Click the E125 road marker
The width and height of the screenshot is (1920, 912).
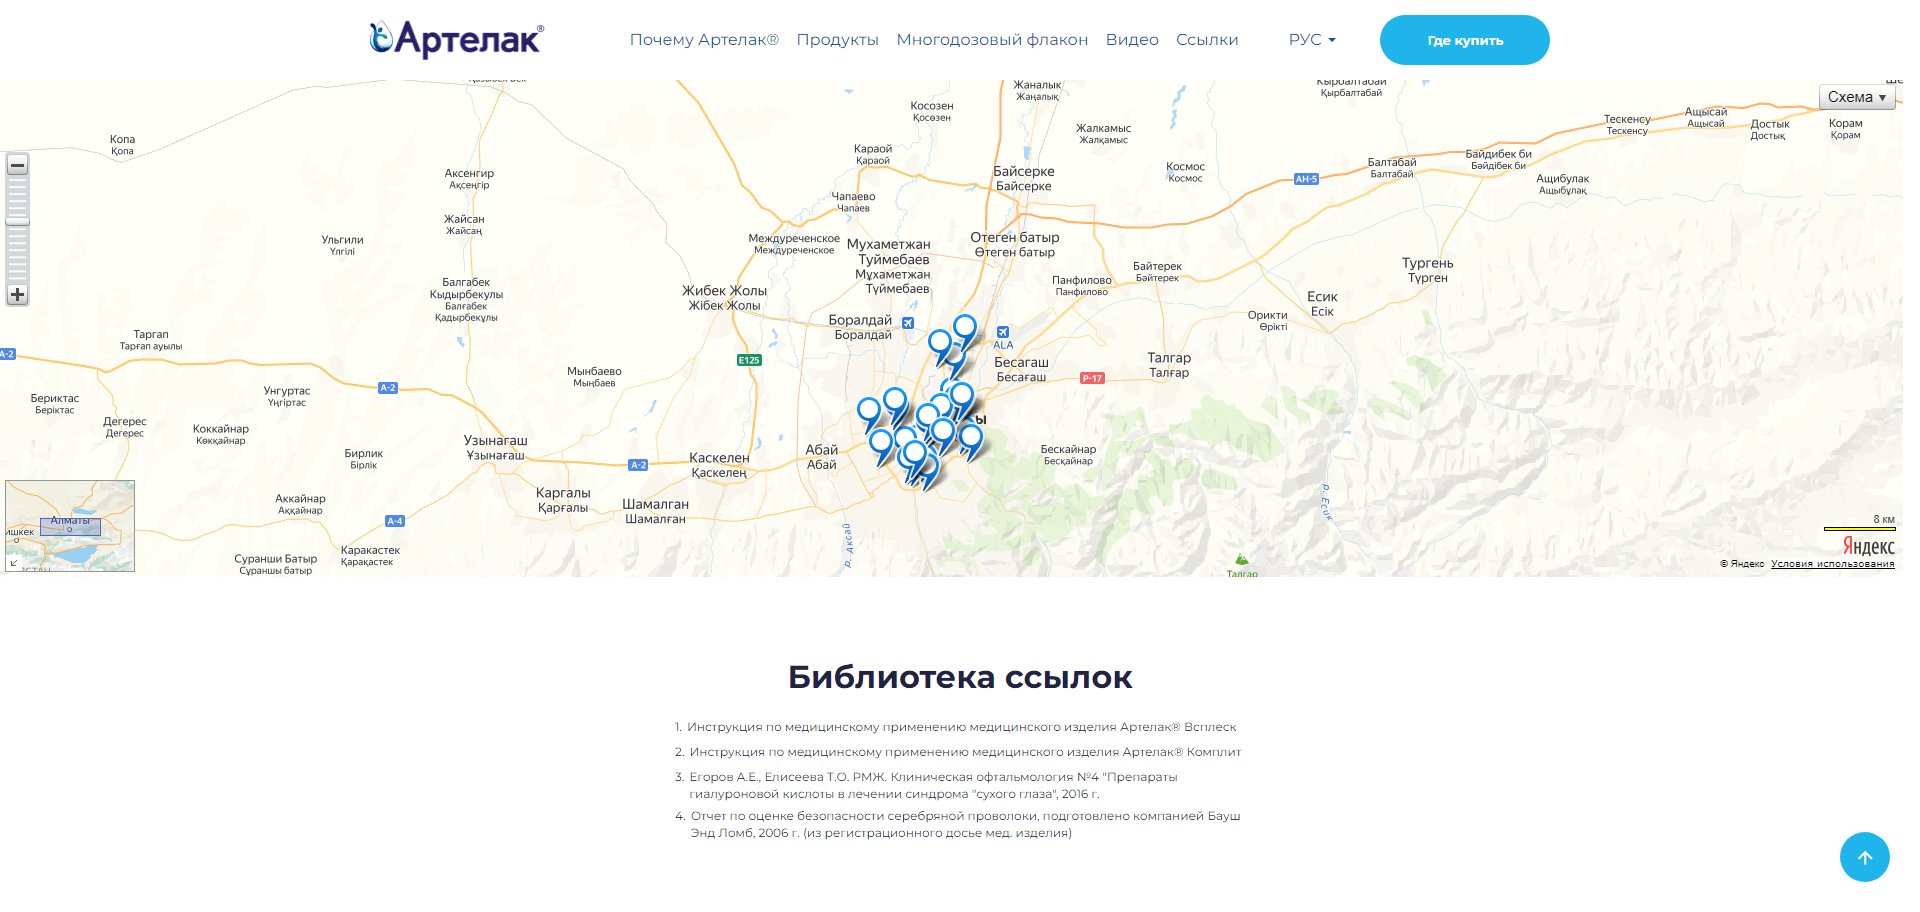(x=749, y=360)
